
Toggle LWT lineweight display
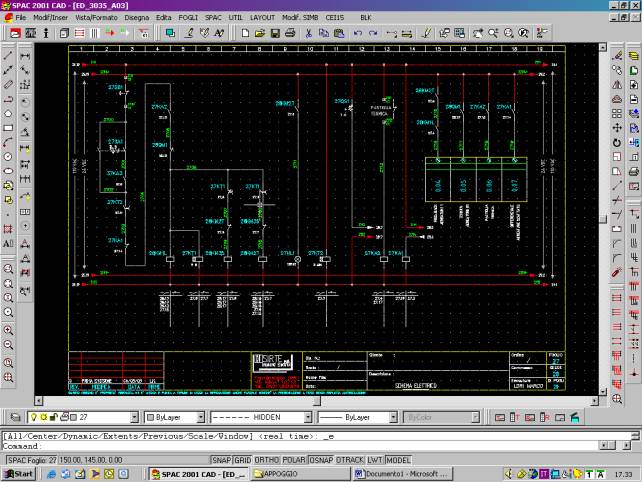[375, 460]
